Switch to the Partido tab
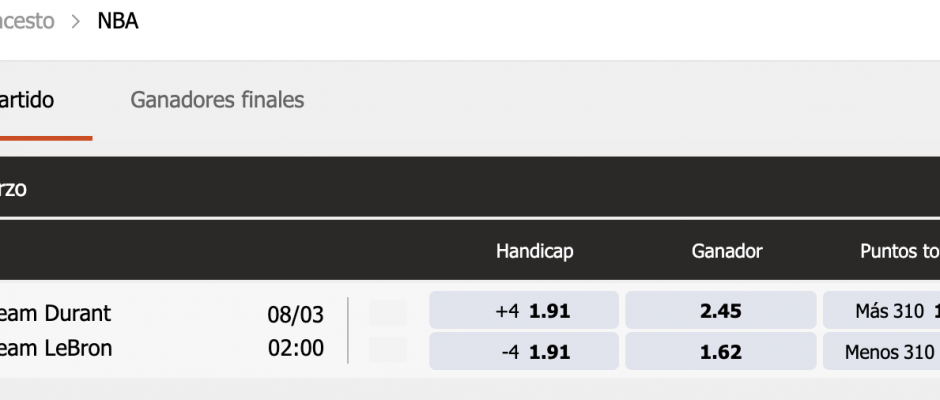 pos(27,100)
